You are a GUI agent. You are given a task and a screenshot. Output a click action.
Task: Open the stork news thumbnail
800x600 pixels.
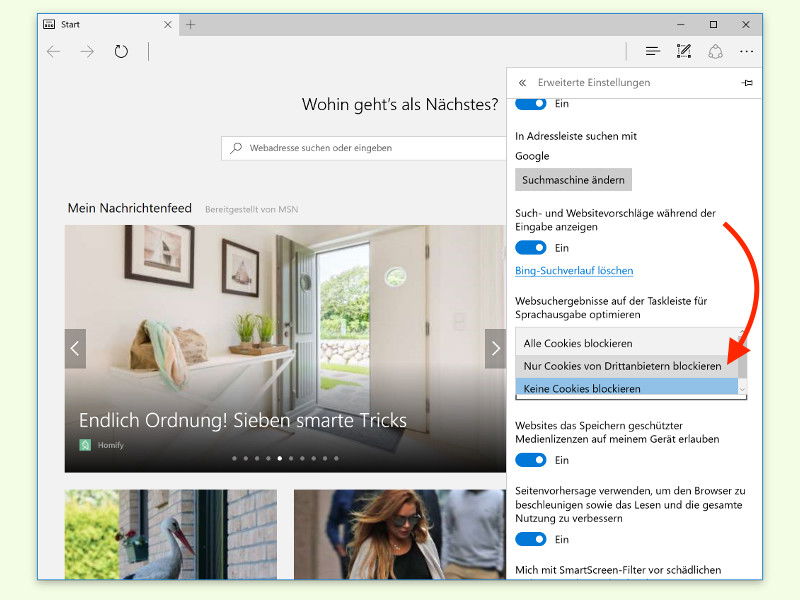(171, 534)
